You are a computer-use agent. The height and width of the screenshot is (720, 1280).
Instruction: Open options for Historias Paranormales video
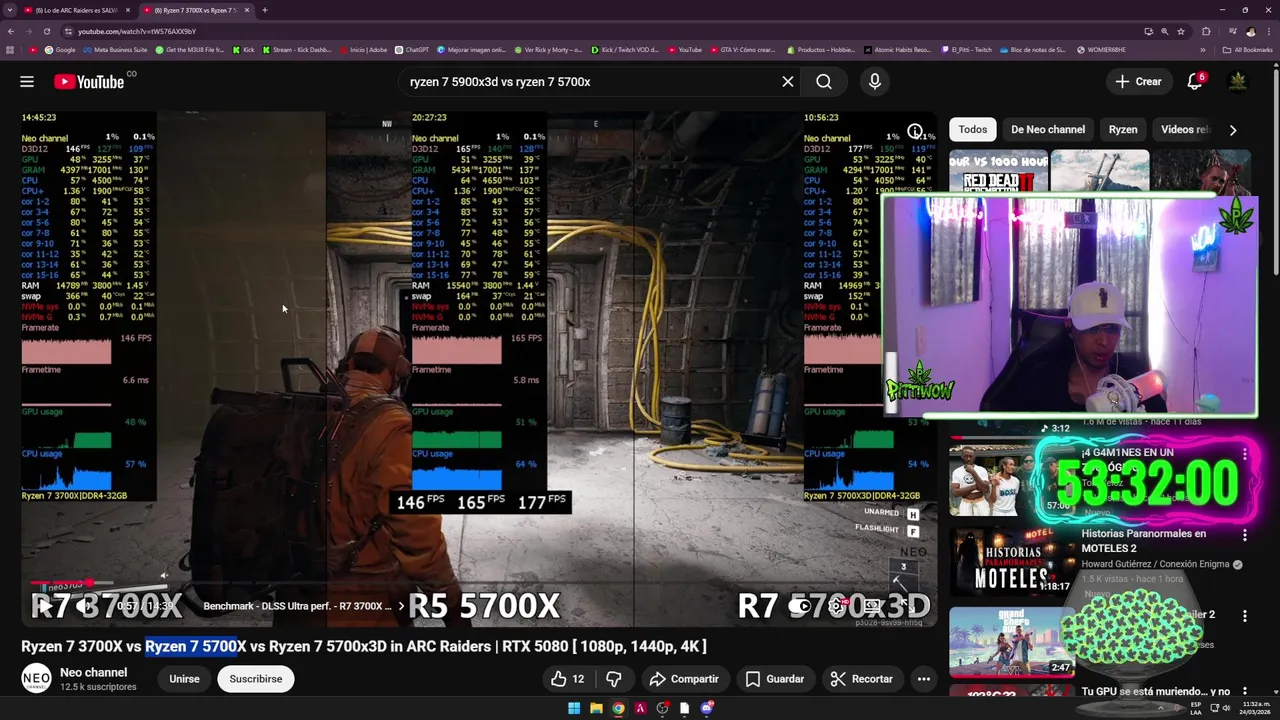point(1245,535)
